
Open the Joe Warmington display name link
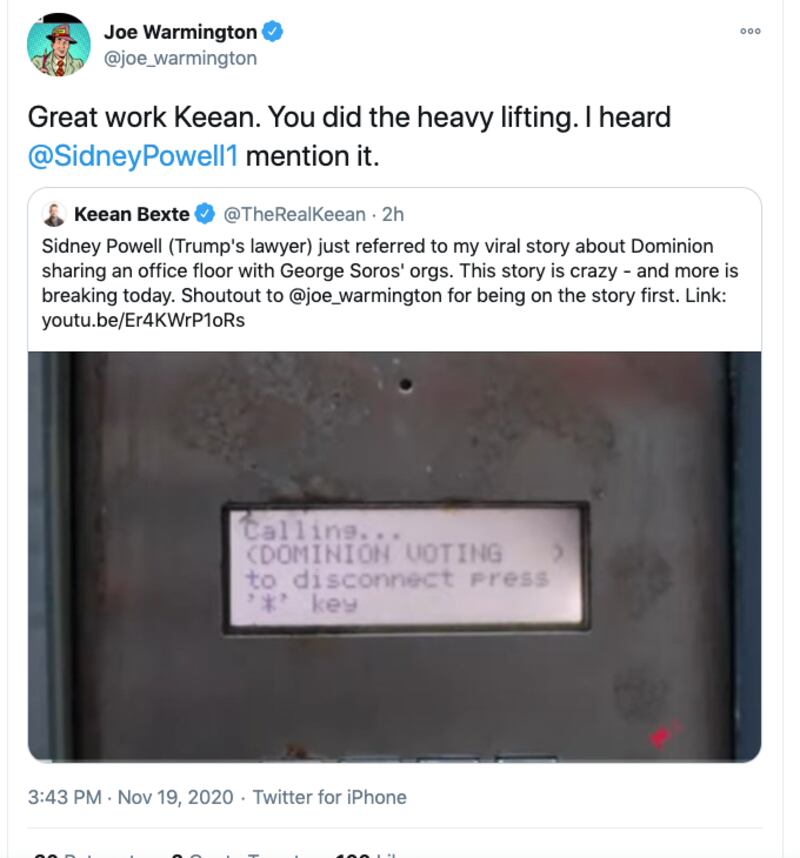tap(180, 32)
